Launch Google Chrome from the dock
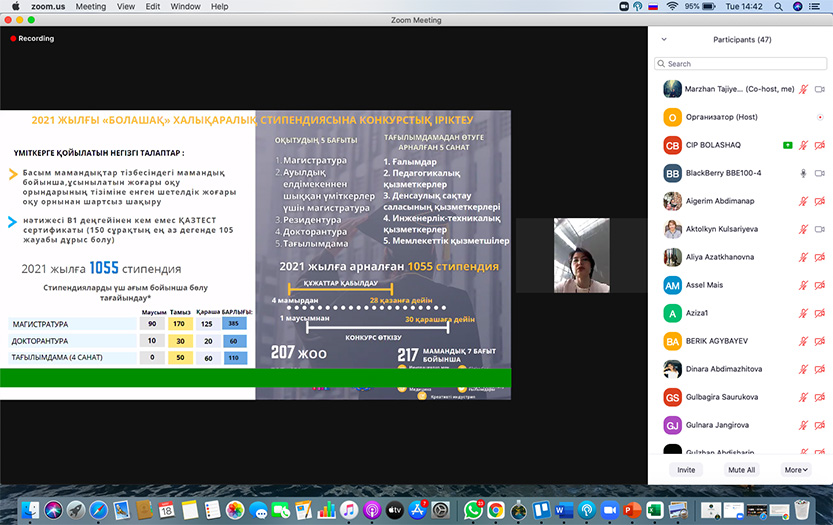Image resolution: width=833 pixels, height=525 pixels. coord(495,509)
